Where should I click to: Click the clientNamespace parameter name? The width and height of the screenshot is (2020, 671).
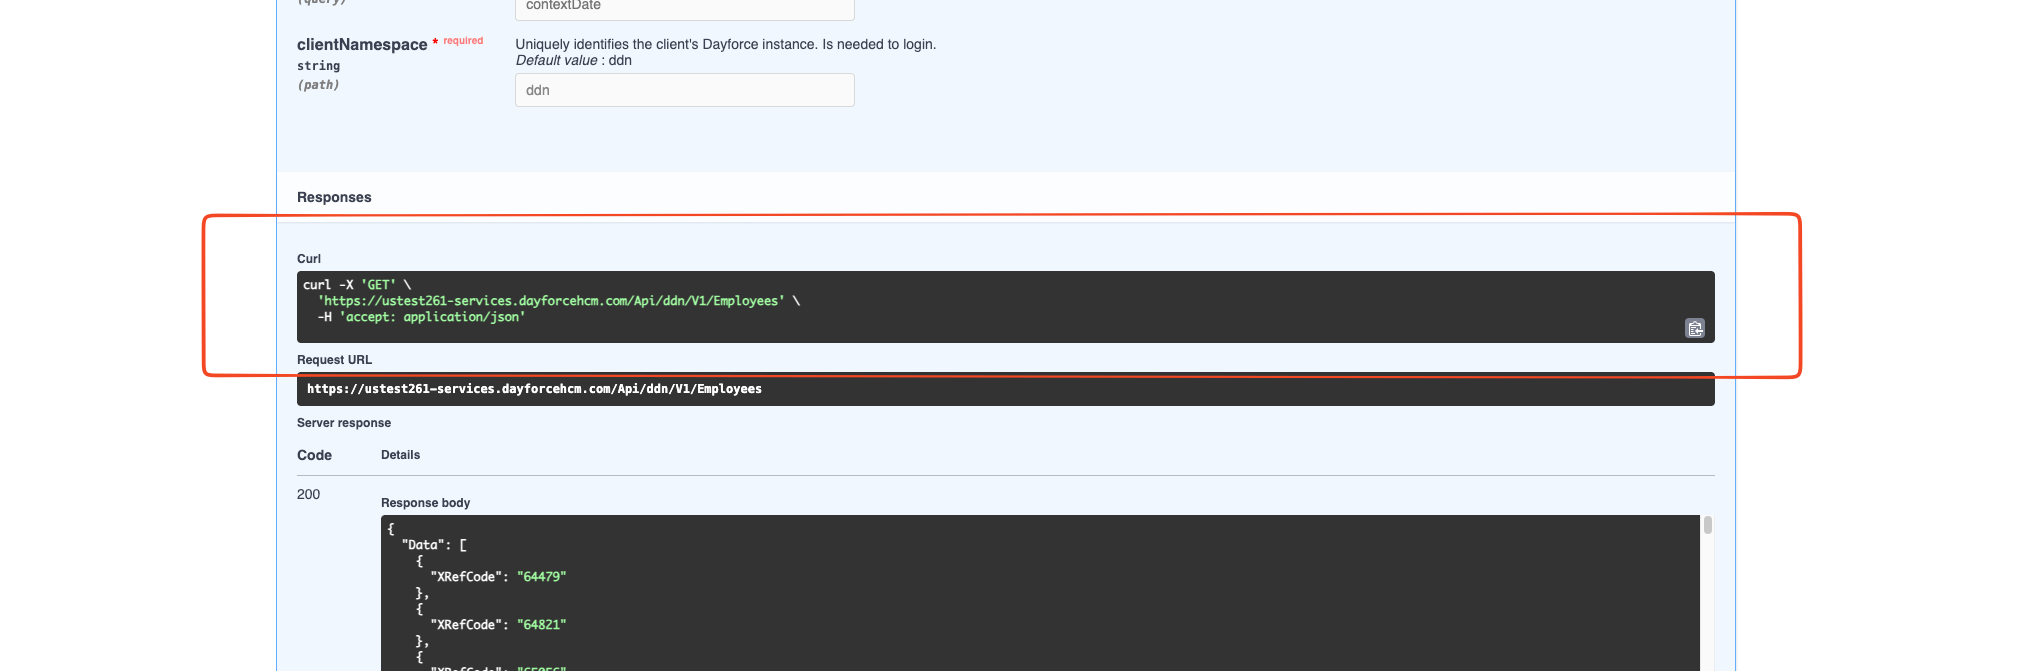(x=362, y=44)
